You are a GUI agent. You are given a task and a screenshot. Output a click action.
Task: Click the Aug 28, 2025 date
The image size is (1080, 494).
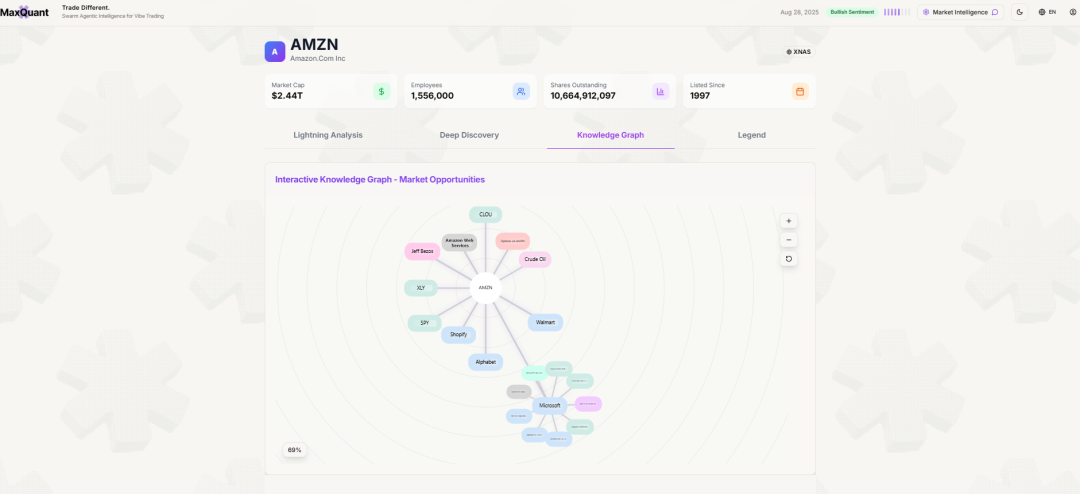[x=800, y=12]
